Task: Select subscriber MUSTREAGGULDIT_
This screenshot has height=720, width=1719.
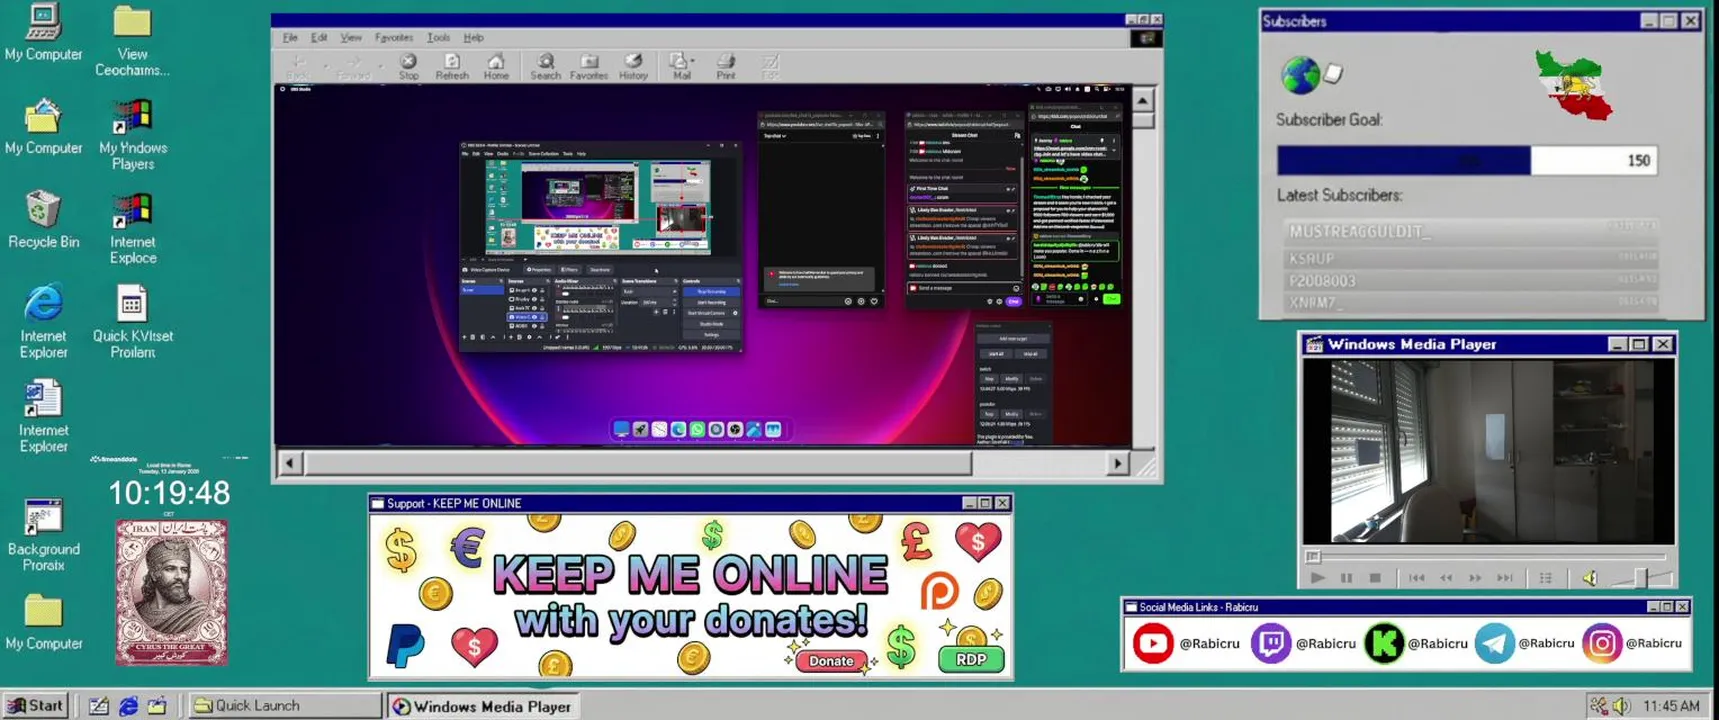Action: click(1470, 231)
